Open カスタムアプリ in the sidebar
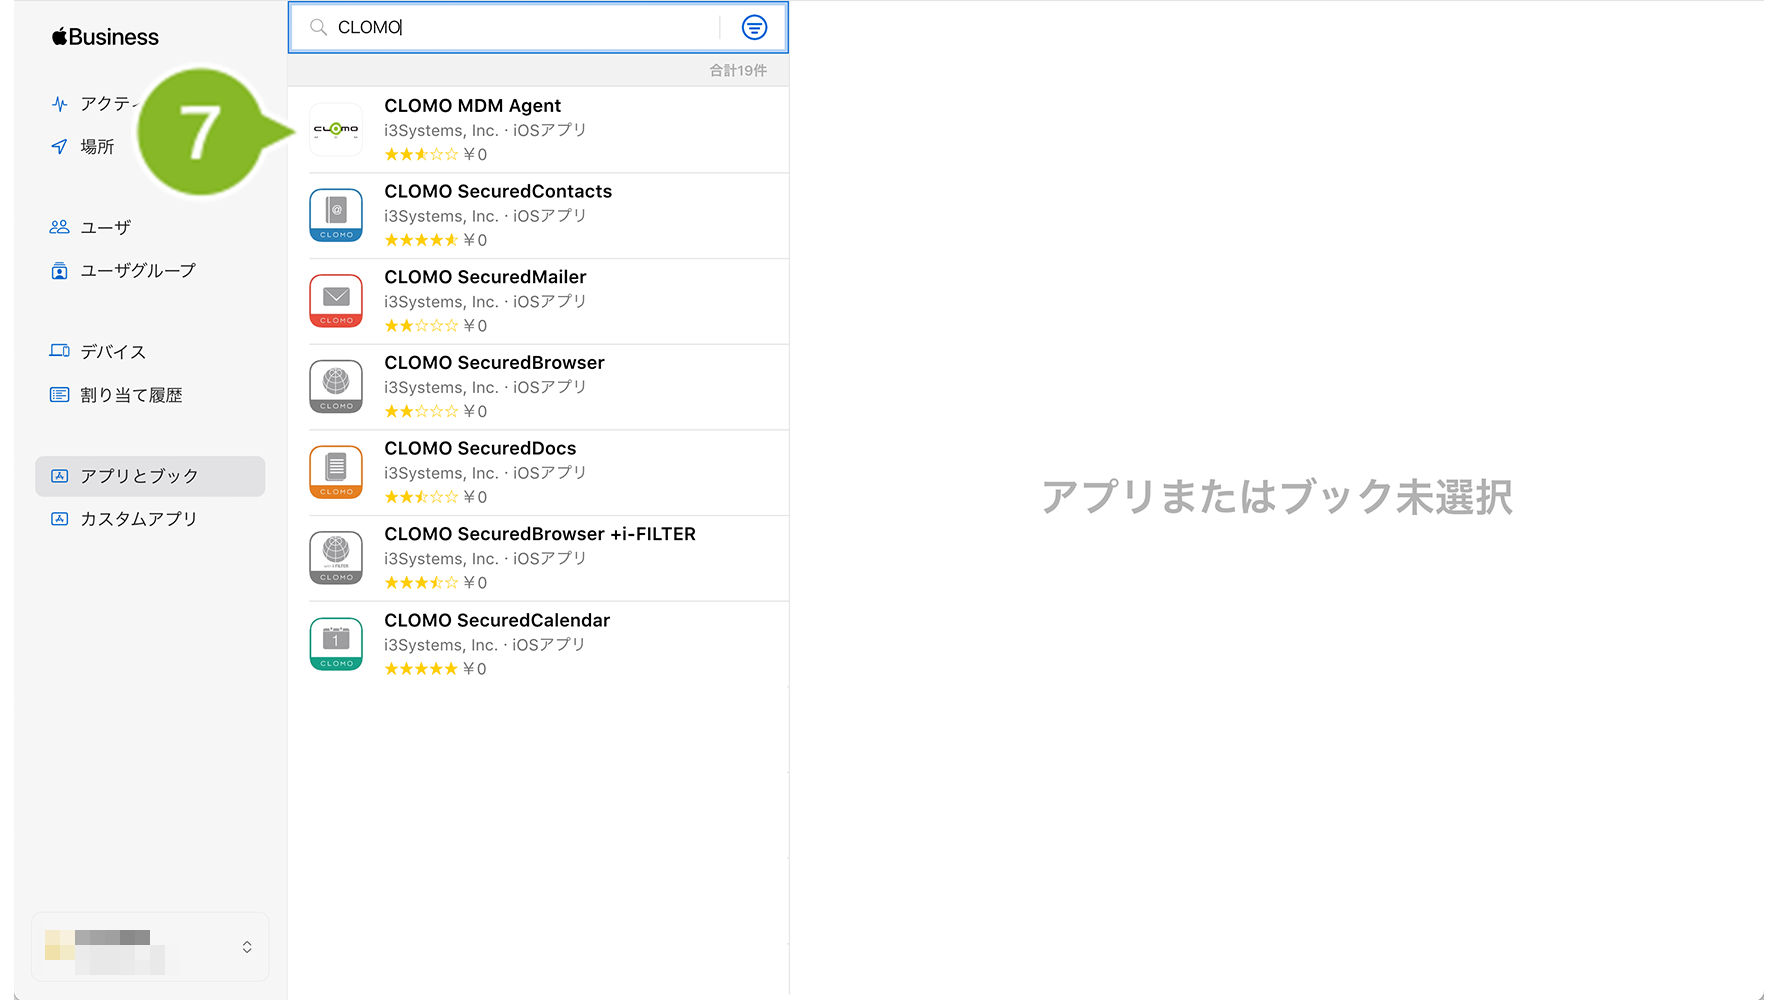Viewport: 1778px width, 1000px height. point(139,519)
